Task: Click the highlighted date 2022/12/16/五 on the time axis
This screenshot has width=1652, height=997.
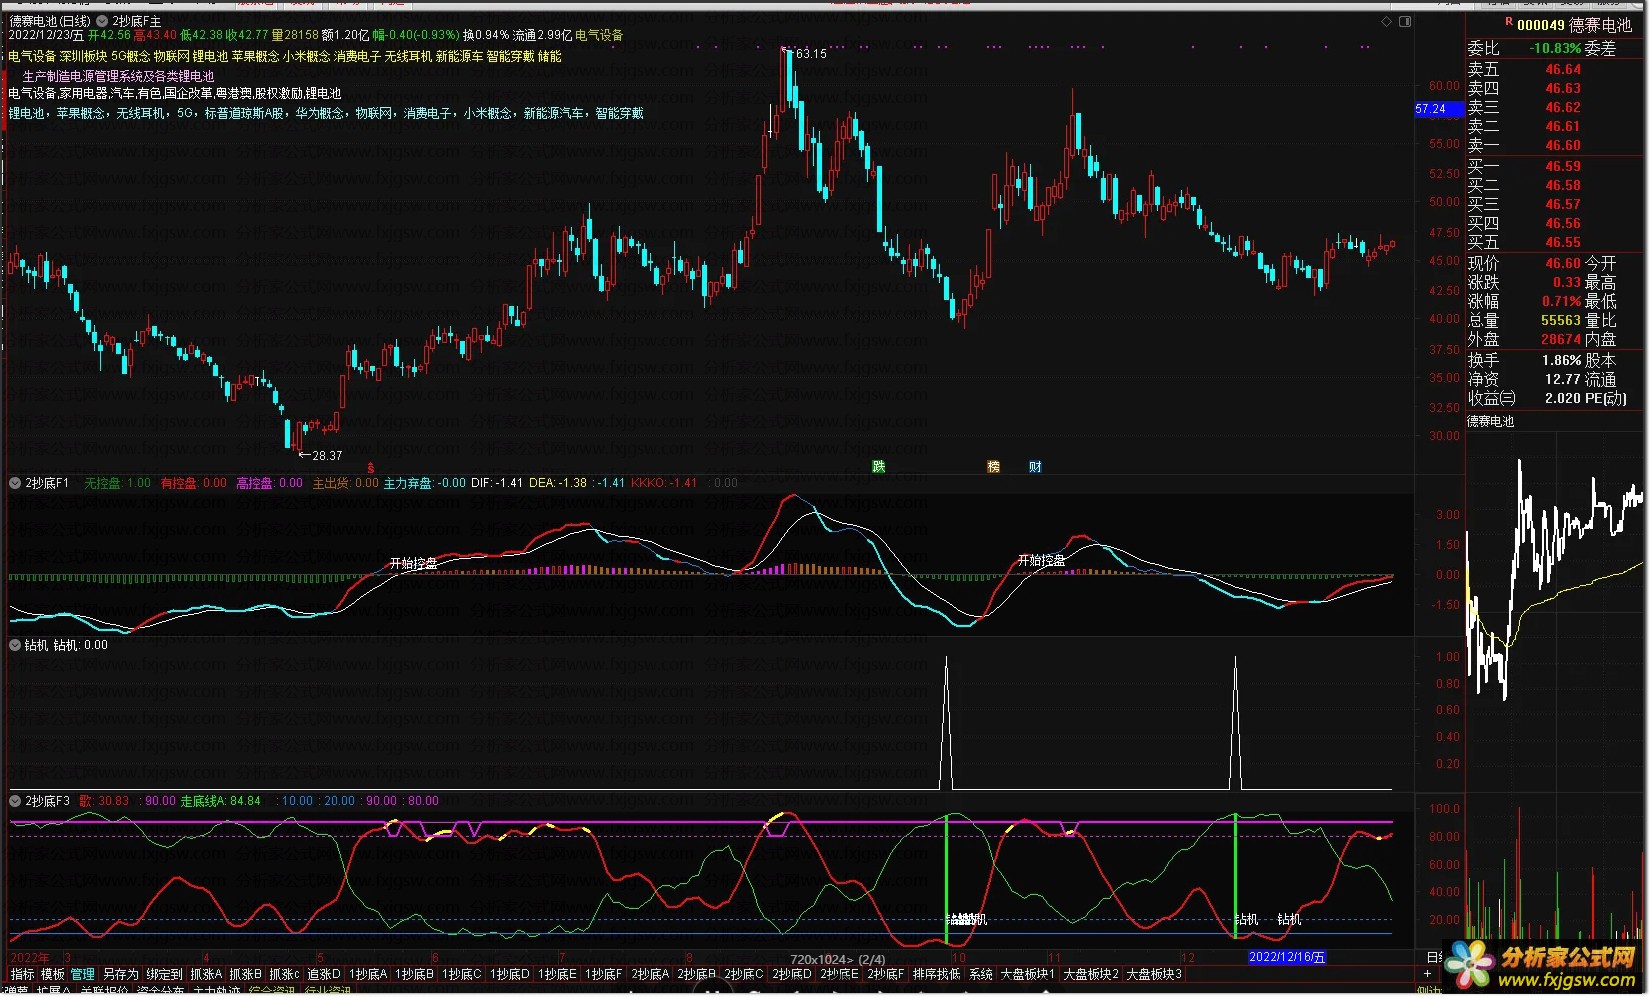Action: 1287,958
